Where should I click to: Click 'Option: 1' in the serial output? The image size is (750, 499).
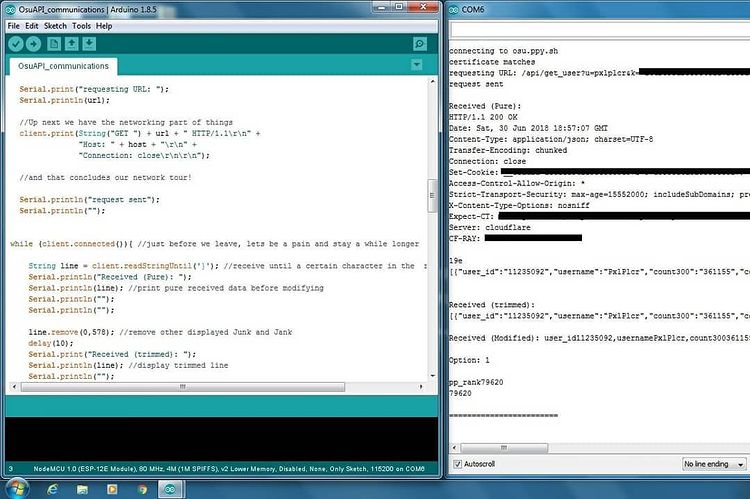[x=469, y=360]
